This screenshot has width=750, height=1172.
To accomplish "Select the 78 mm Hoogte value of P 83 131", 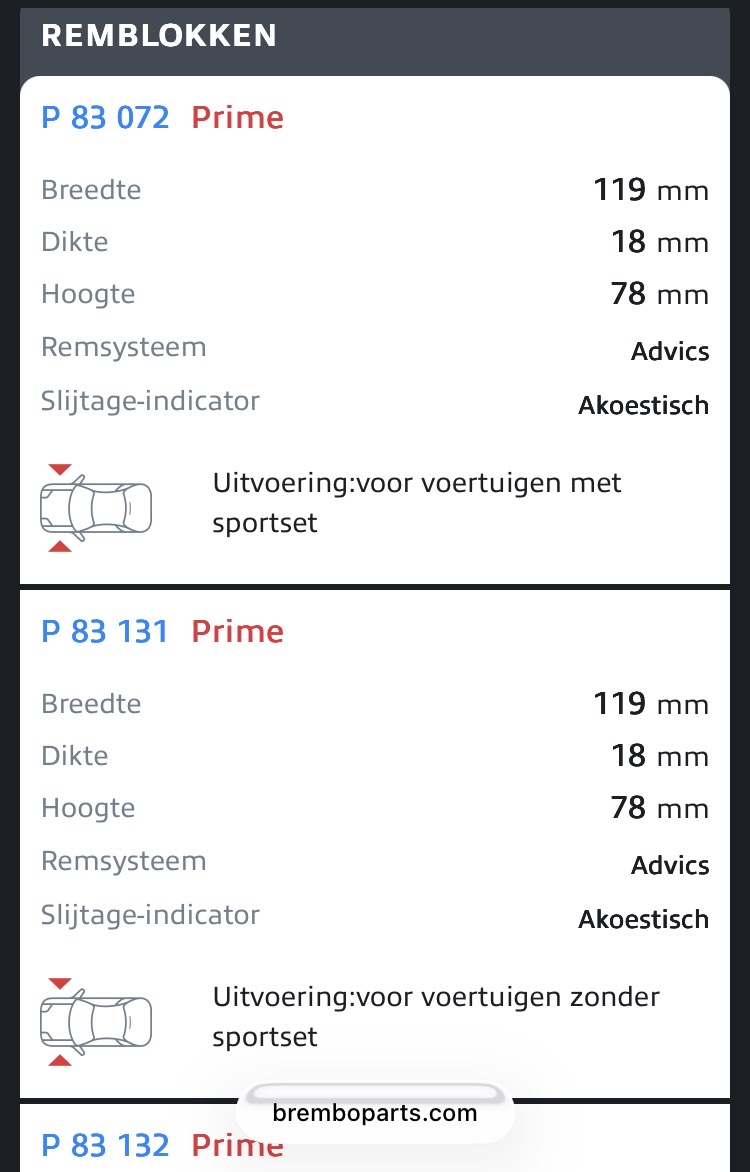I will coord(659,808).
